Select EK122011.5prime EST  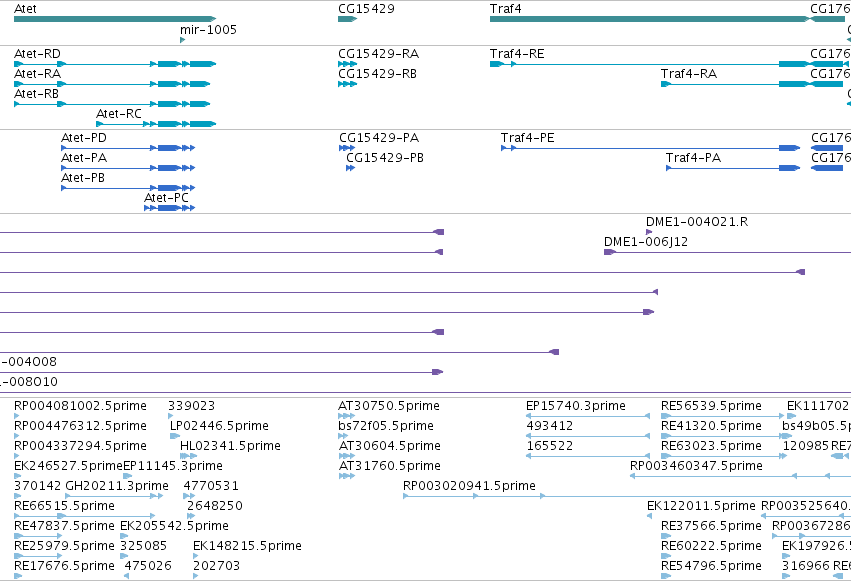[650, 516]
